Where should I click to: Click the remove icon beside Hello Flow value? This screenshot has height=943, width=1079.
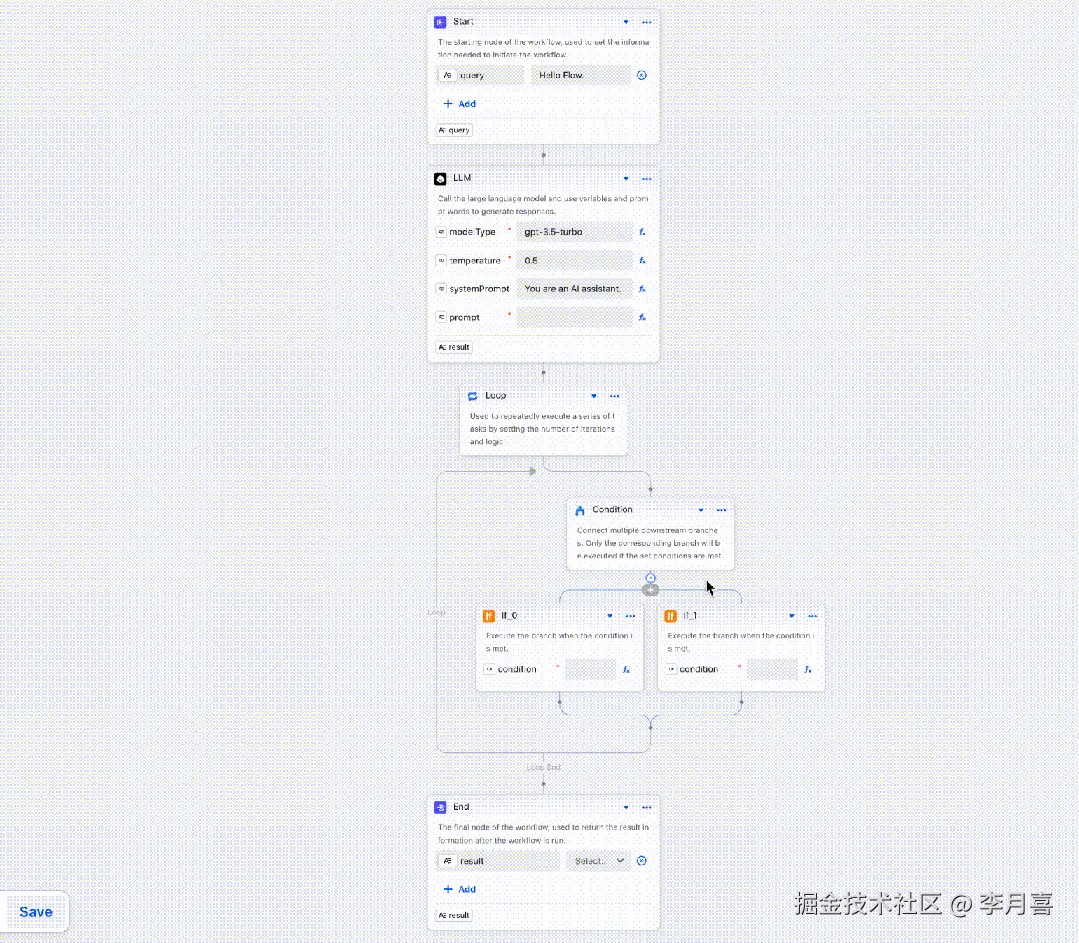[x=641, y=74]
